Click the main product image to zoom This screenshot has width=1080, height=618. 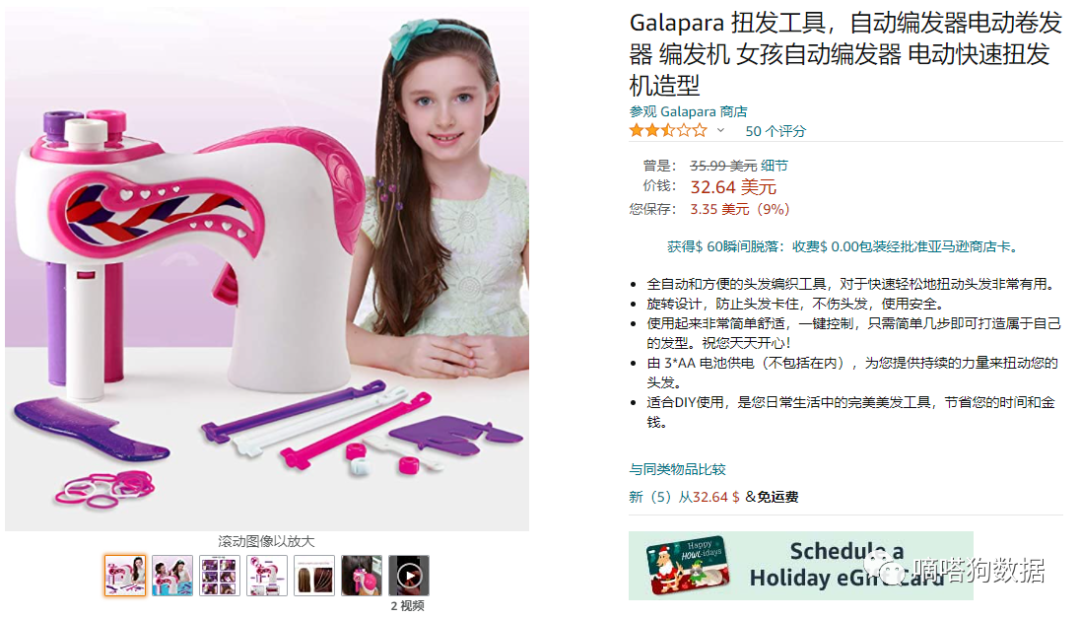267,269
